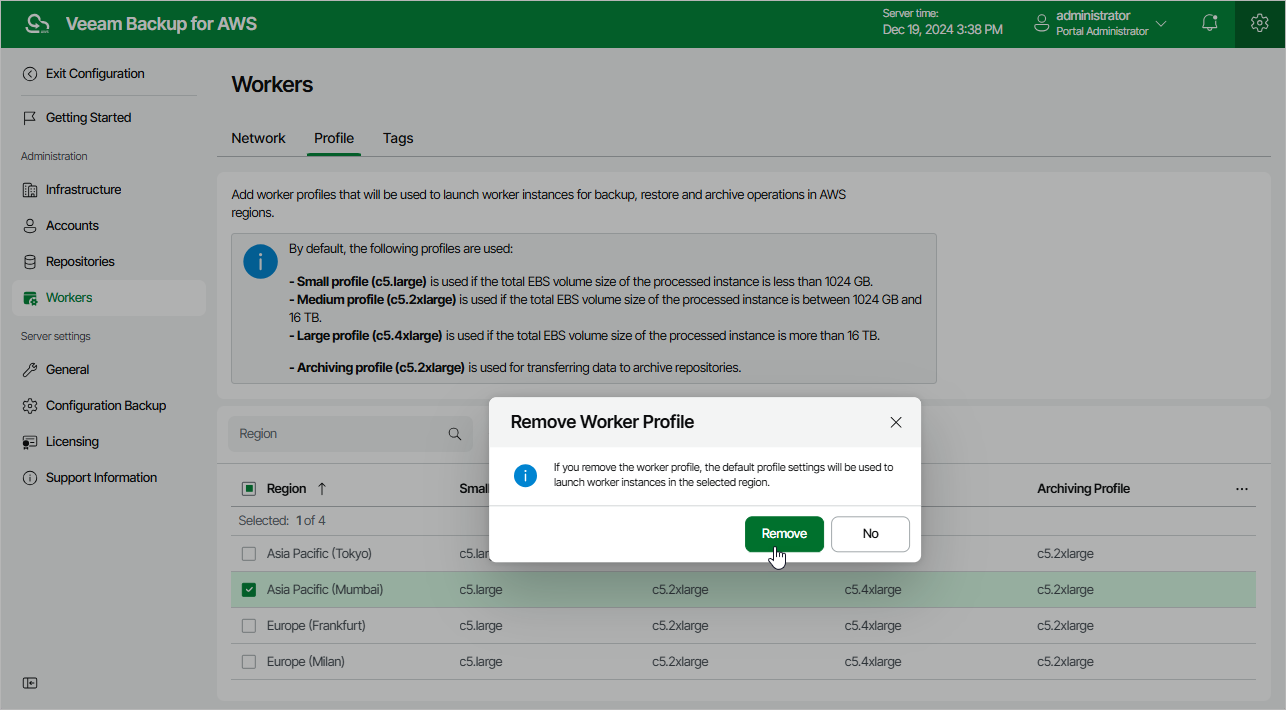Expand the administrator account dropdown
The width and height of the screenshot is (1286, 710).
1161,23
